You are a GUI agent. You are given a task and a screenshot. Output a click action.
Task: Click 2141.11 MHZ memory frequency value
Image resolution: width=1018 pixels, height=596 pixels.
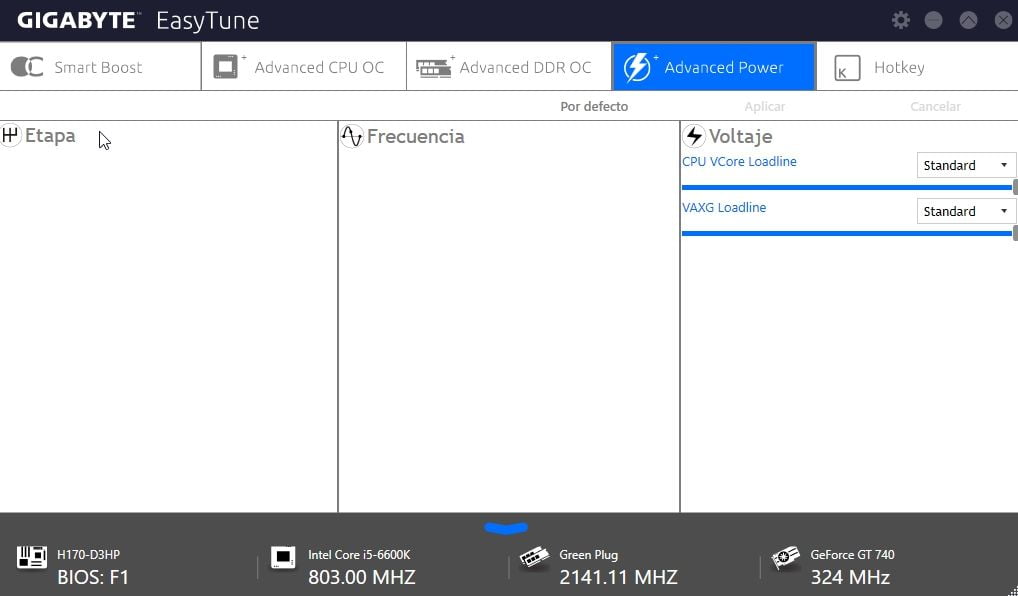(x=618, y=577)
